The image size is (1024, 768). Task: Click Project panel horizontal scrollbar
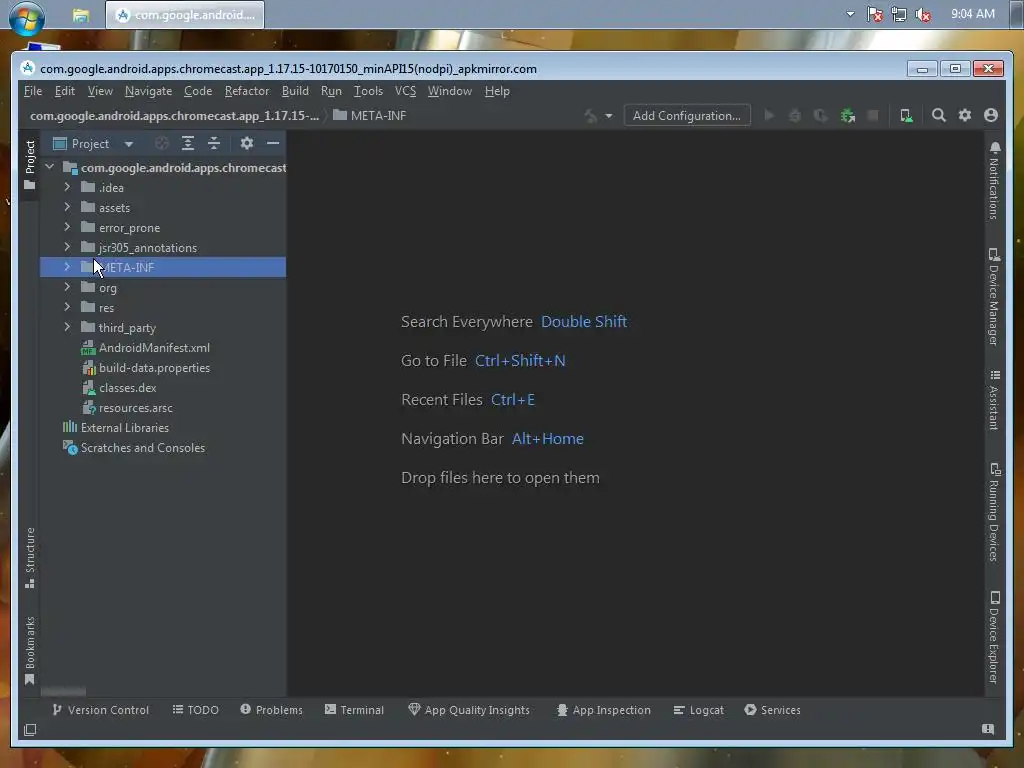tap(63, 691)
